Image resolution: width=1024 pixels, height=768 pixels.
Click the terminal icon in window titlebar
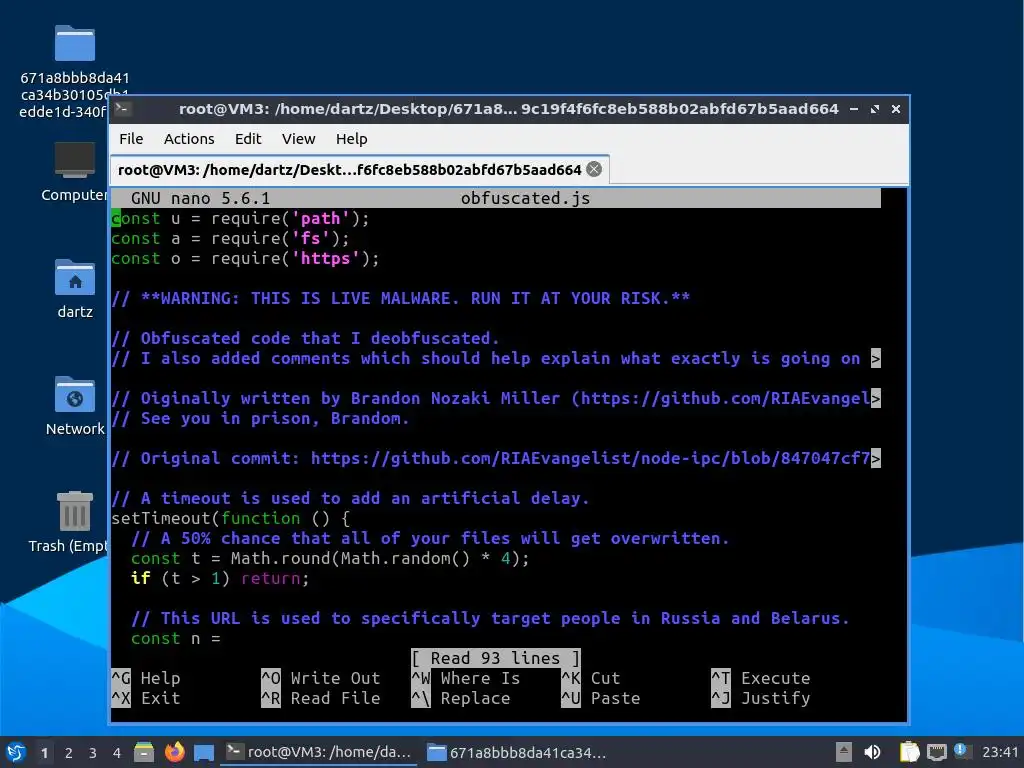122,108
